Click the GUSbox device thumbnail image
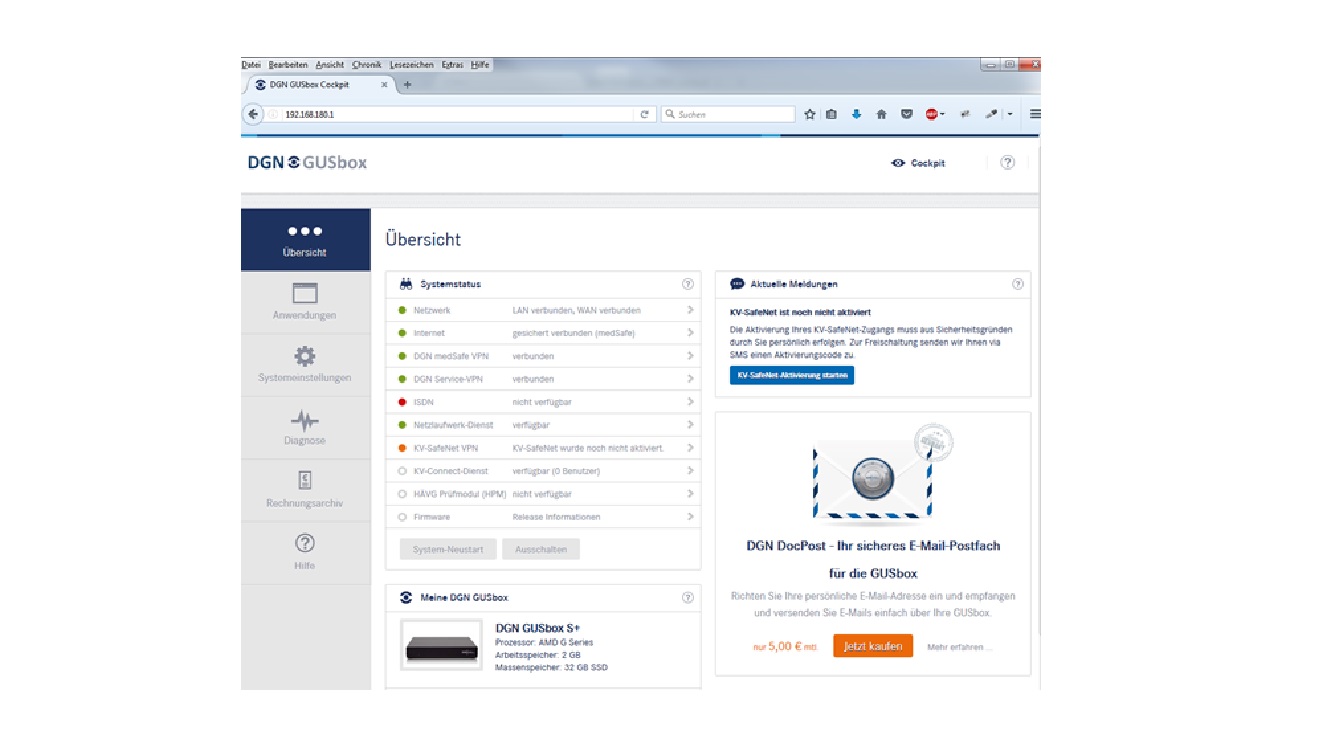This screenshot has width=1334, height=750. (x=443, y=645)
